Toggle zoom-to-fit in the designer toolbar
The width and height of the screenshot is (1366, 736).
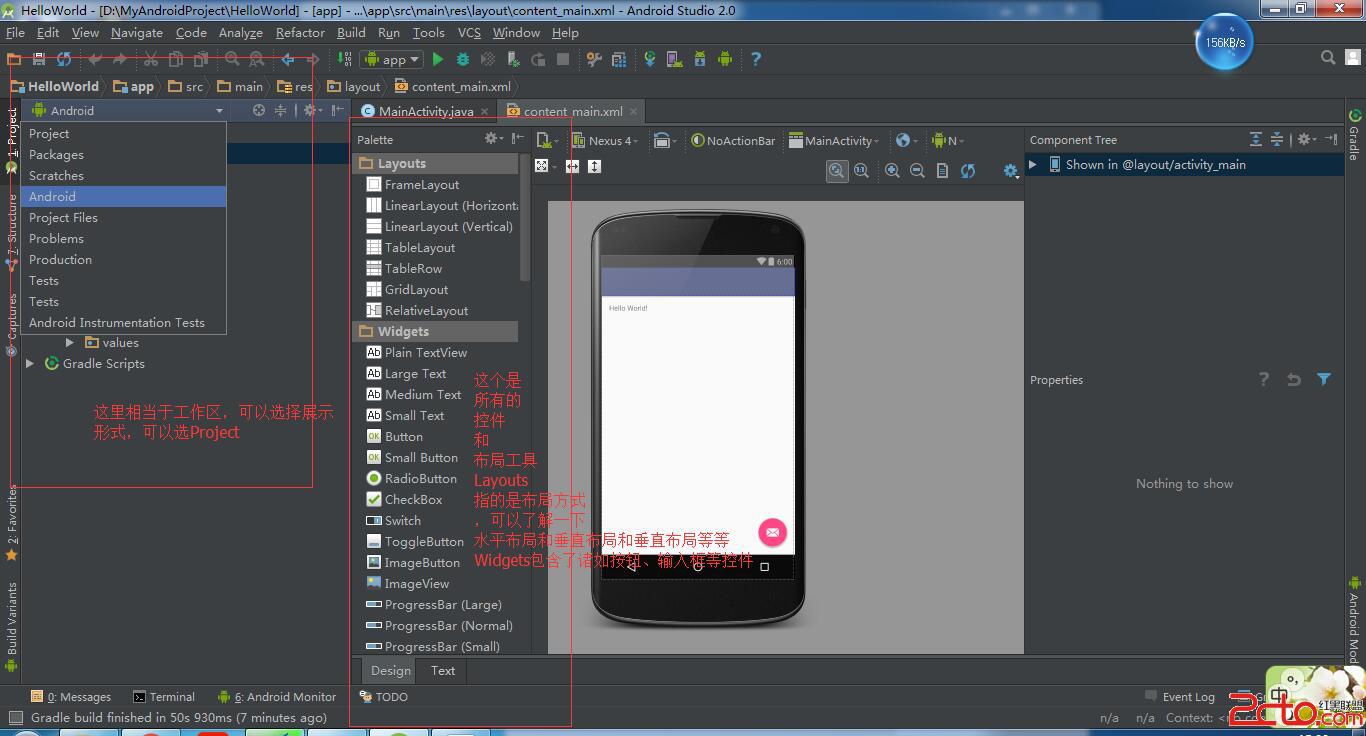836,171
